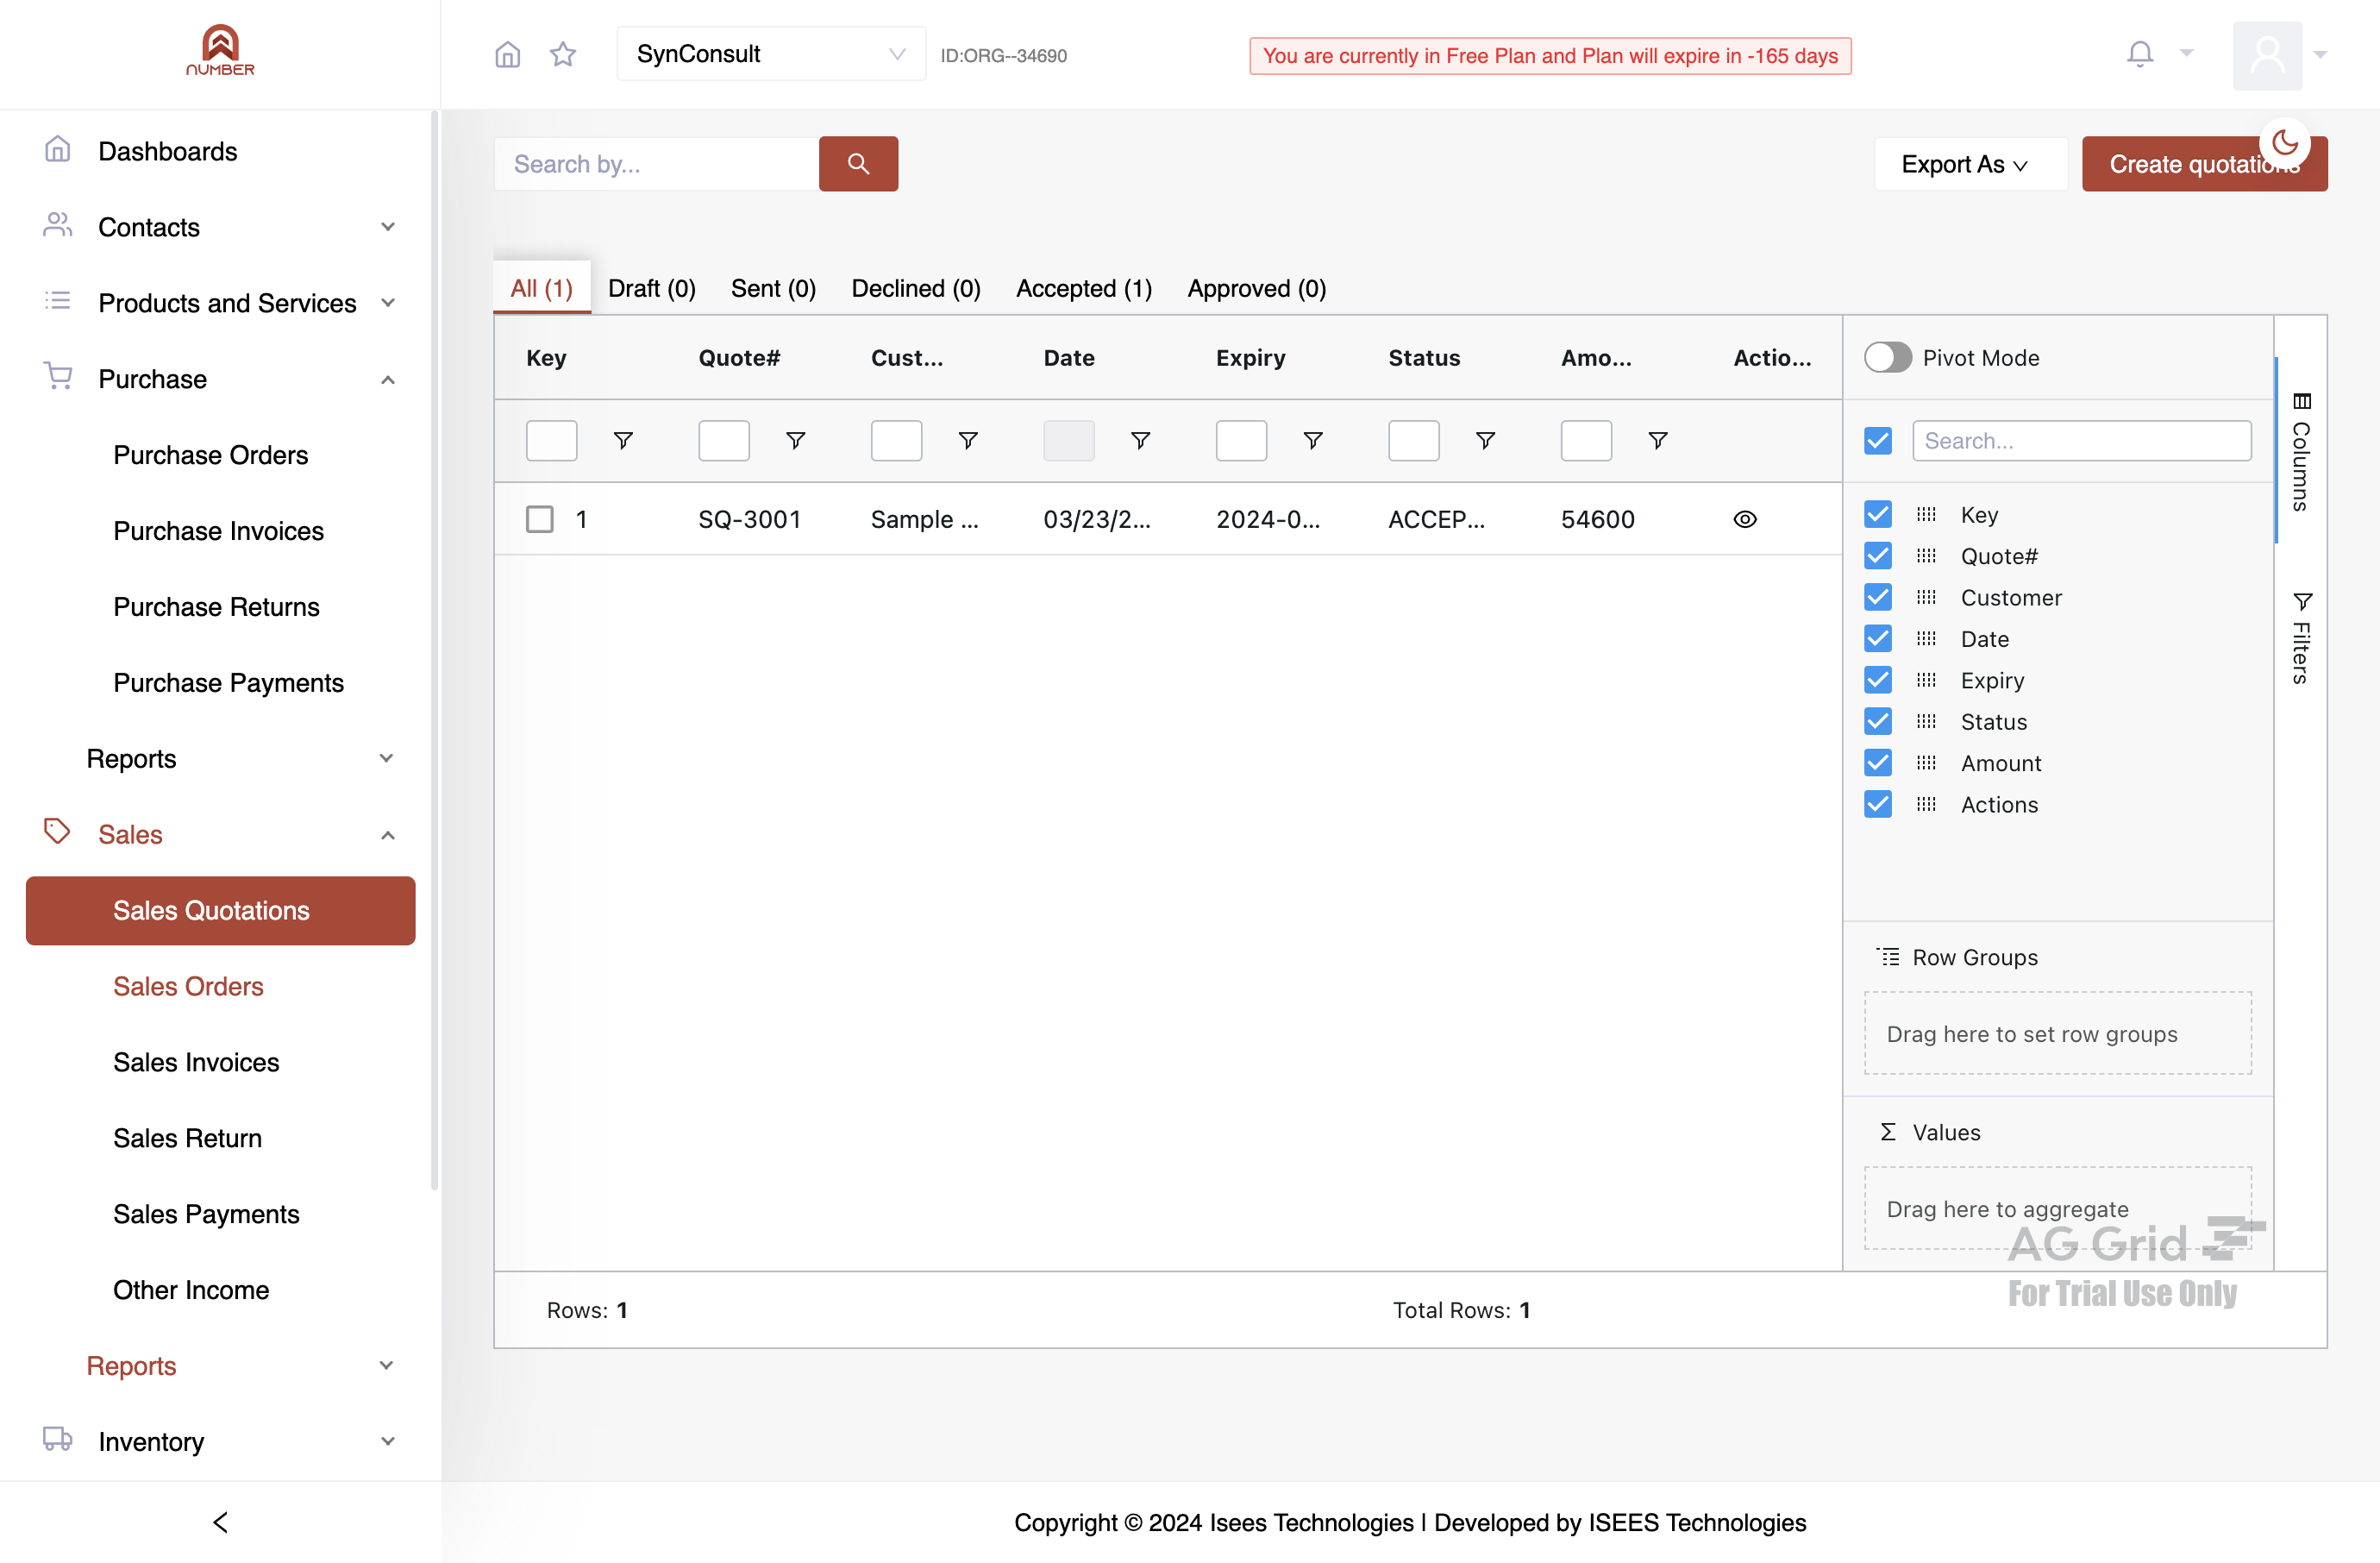Uncheck the Actions column checkbox
This screenshot has width=2380, height=1563.
tap(1877, 804)
